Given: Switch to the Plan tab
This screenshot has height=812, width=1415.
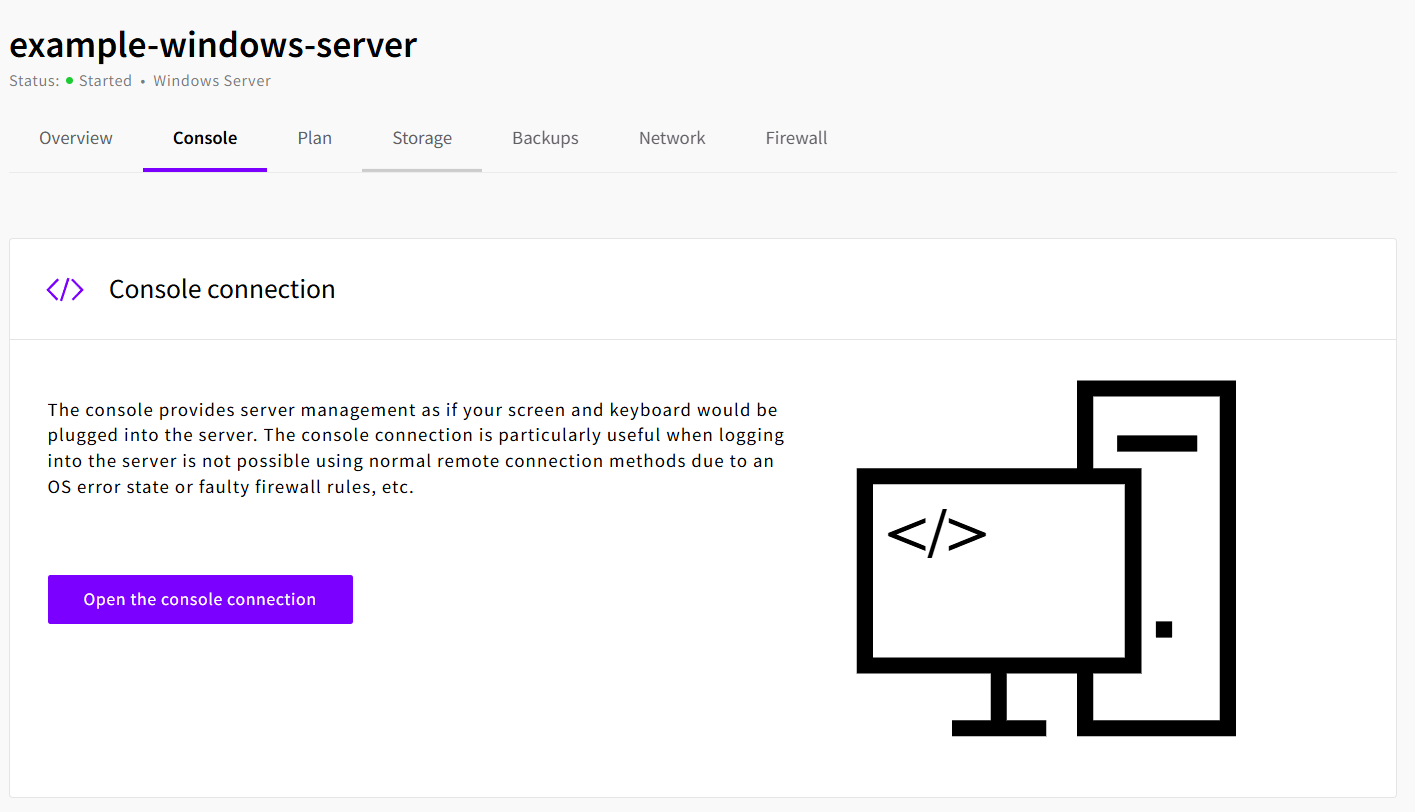Looking at the screenshot, I should pyautogui.click(x=314, y=138).
